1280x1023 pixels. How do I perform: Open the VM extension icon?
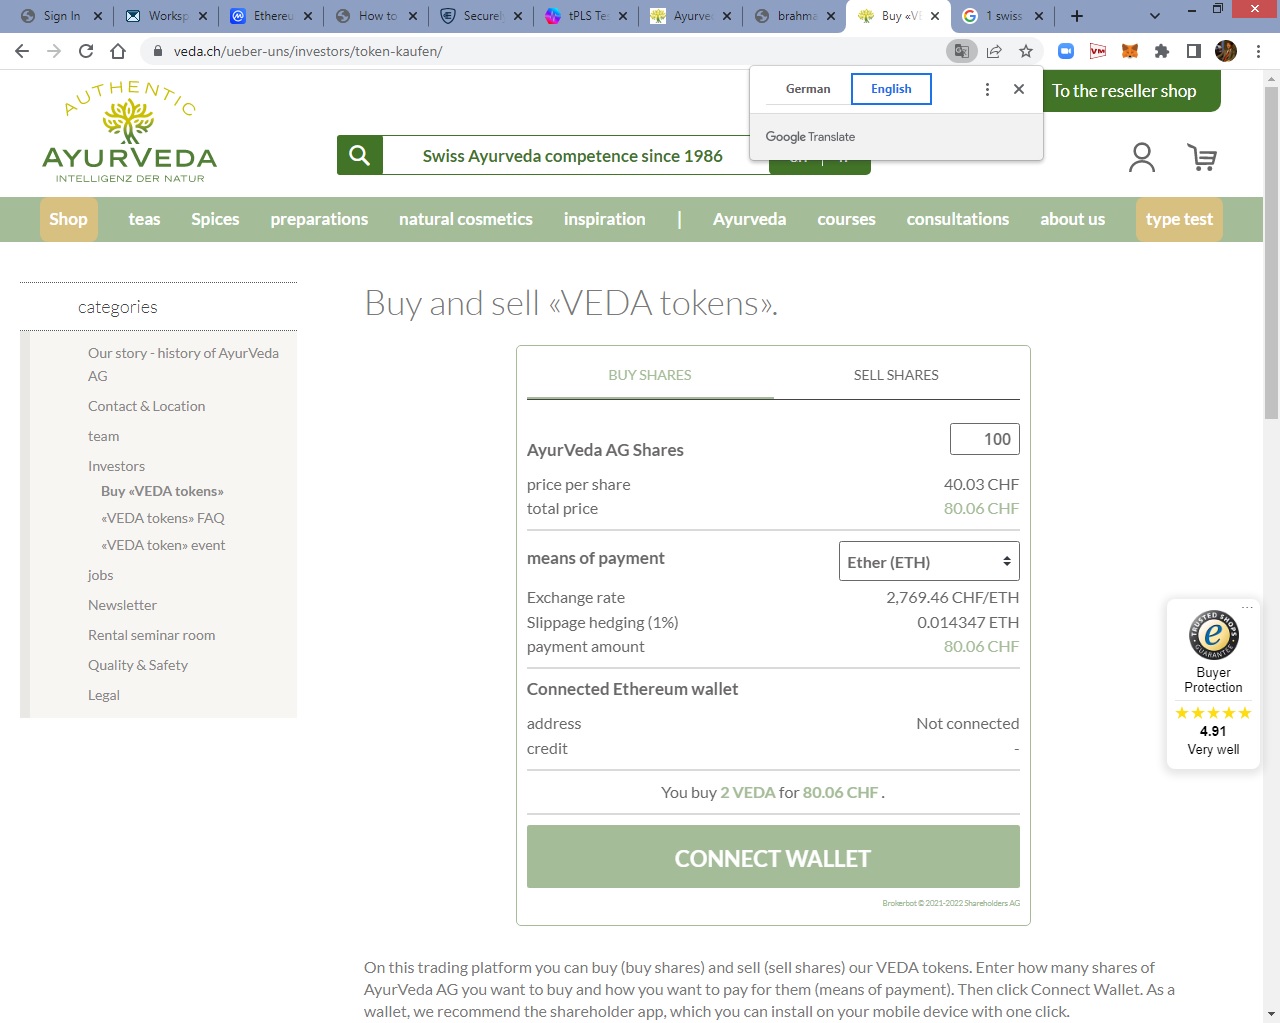point(1098,51)
